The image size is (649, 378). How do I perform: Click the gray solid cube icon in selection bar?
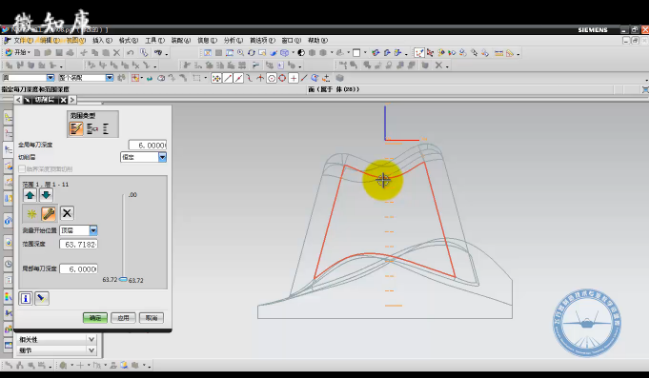(x=339, y=78)
